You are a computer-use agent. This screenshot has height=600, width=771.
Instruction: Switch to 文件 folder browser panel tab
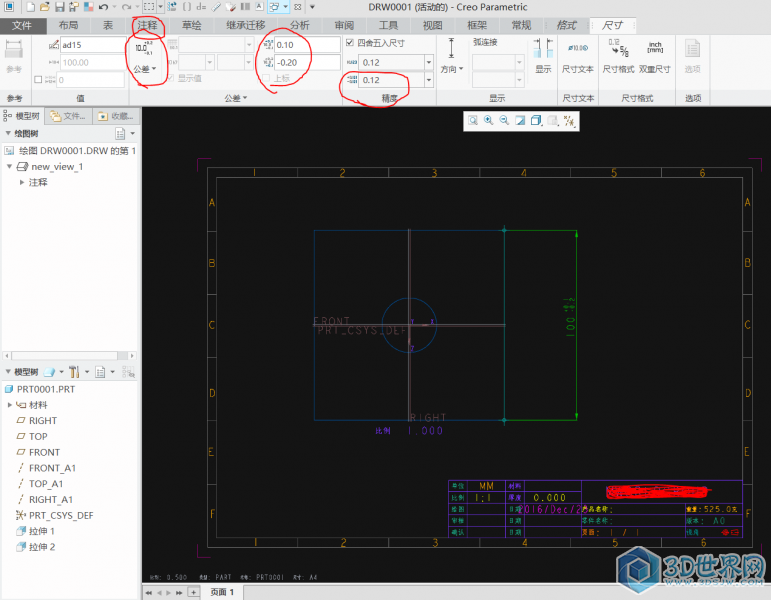pos(69,116)
